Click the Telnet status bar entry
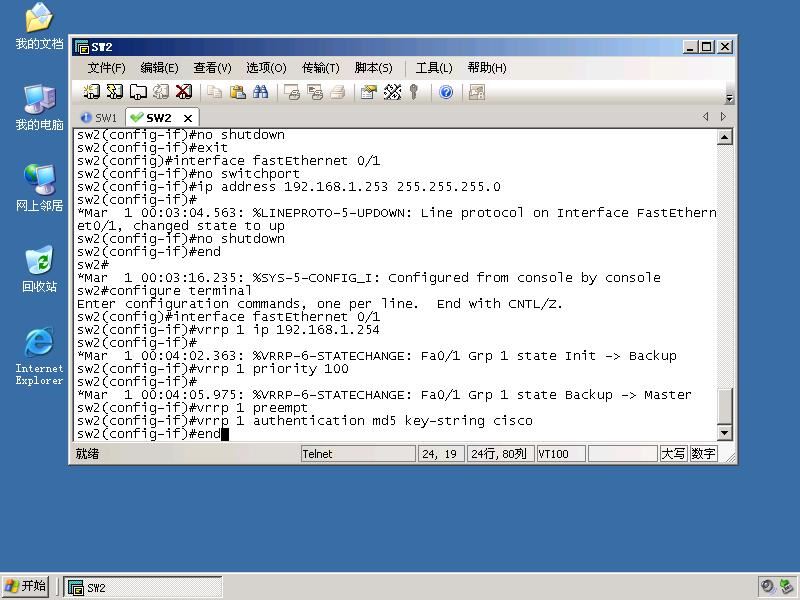 (358, 454)
